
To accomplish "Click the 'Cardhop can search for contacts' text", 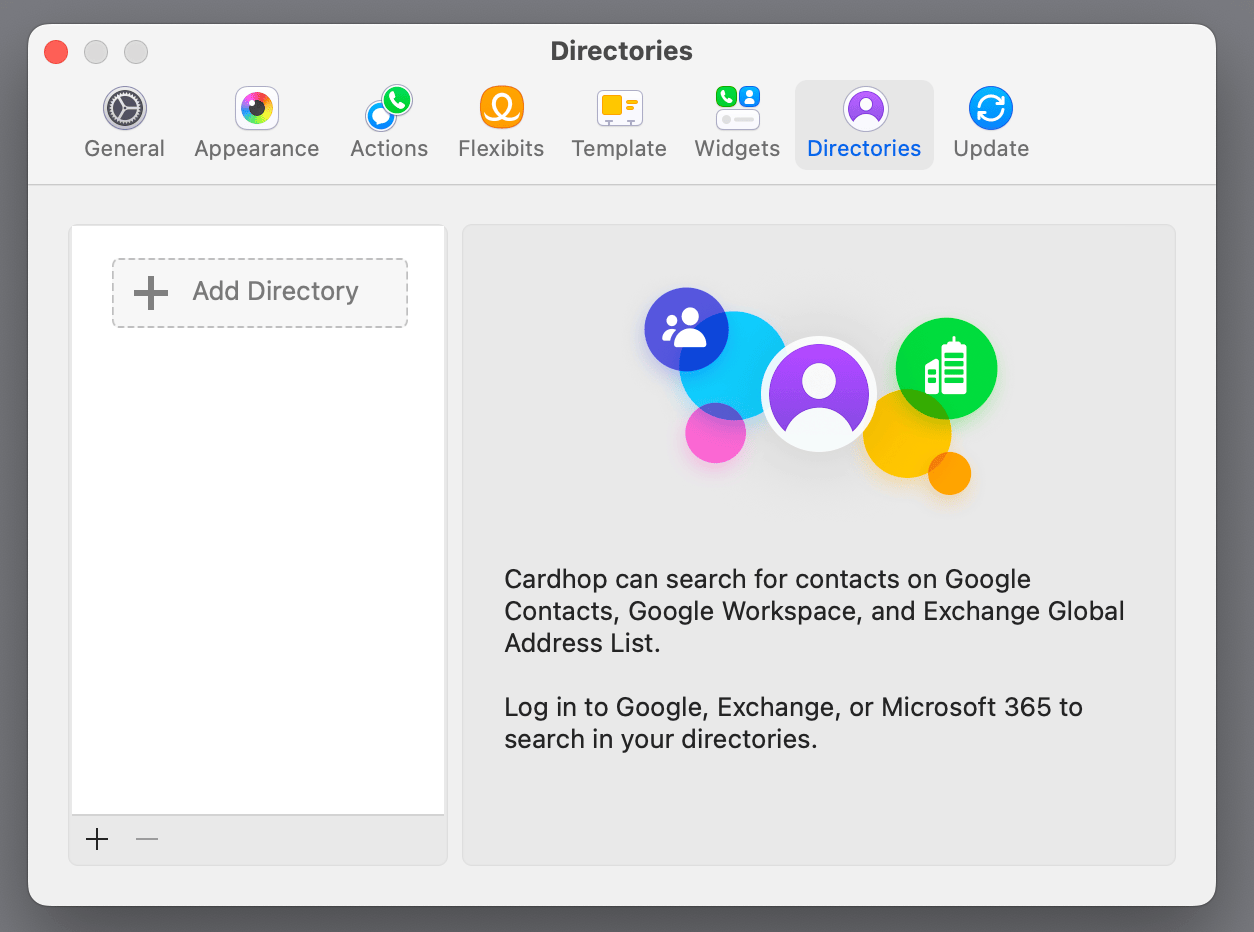I will (814, 611).
